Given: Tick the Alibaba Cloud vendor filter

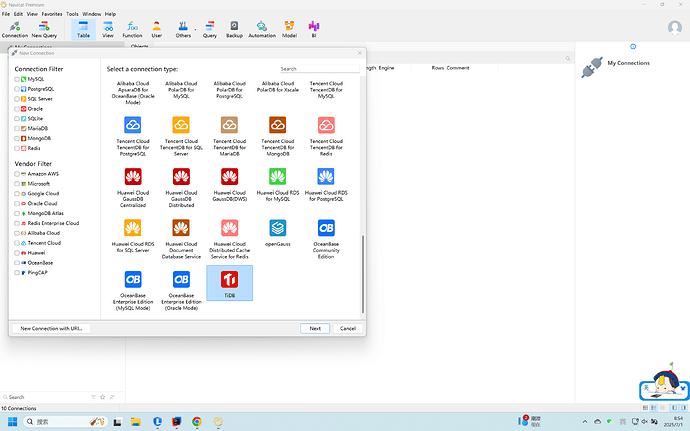Looking at the screenshot, I should 17,233.
